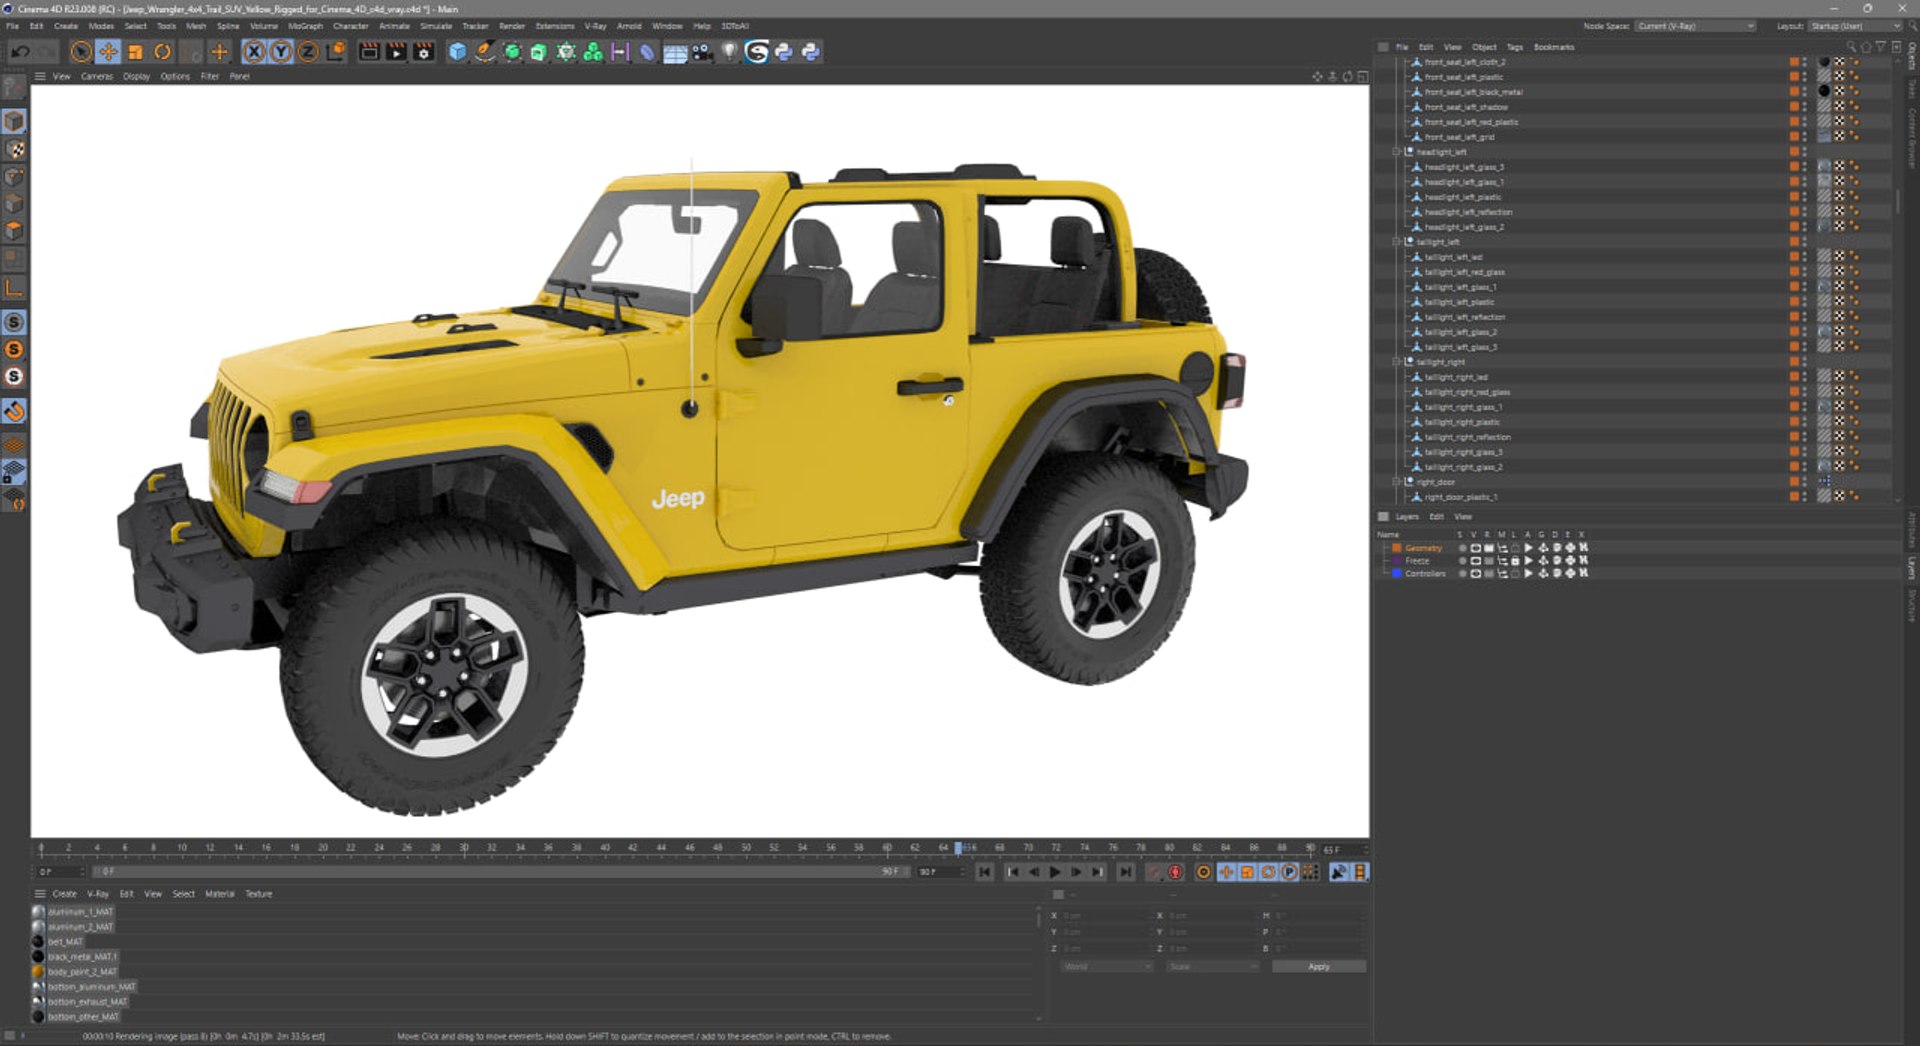
Task: Open Node Space dropdown
Action: tap(1695, 26)
